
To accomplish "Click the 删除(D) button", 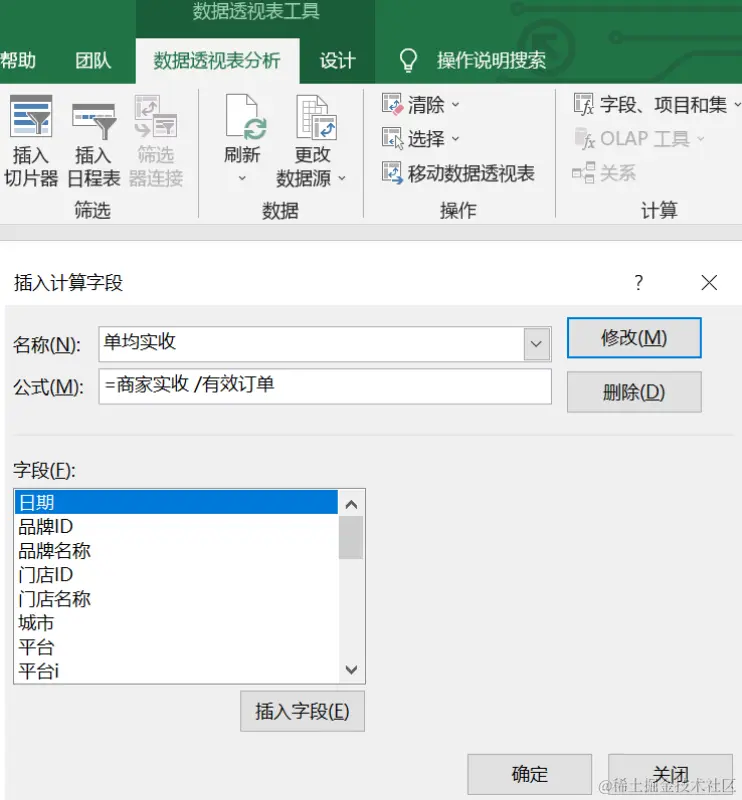I will (634, 392).
